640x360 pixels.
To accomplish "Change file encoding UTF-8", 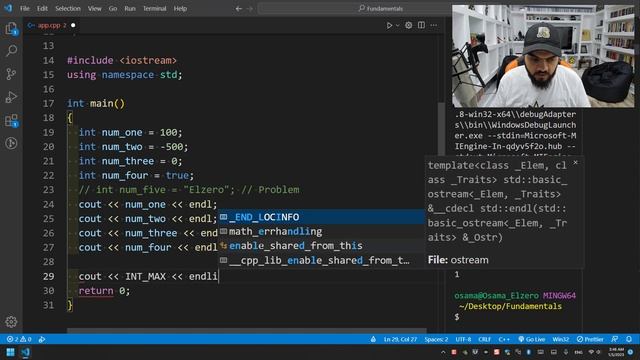I will click(x=463, y=339).
